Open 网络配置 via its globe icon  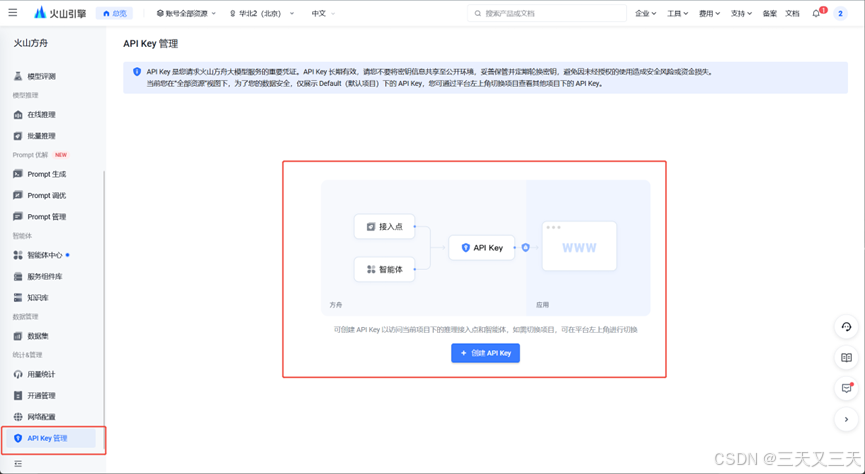tap(18, 417)
